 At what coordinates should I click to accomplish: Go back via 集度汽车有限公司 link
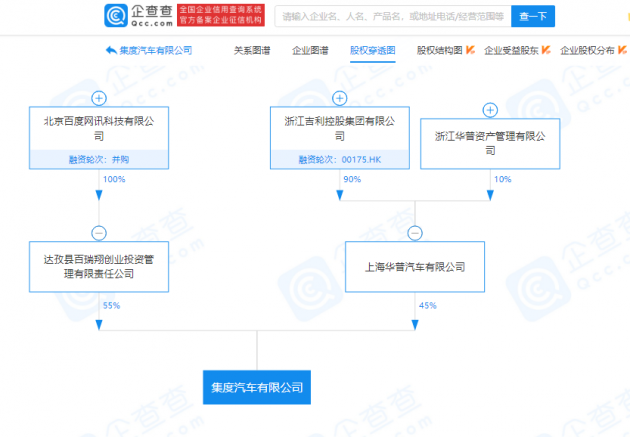156,51
